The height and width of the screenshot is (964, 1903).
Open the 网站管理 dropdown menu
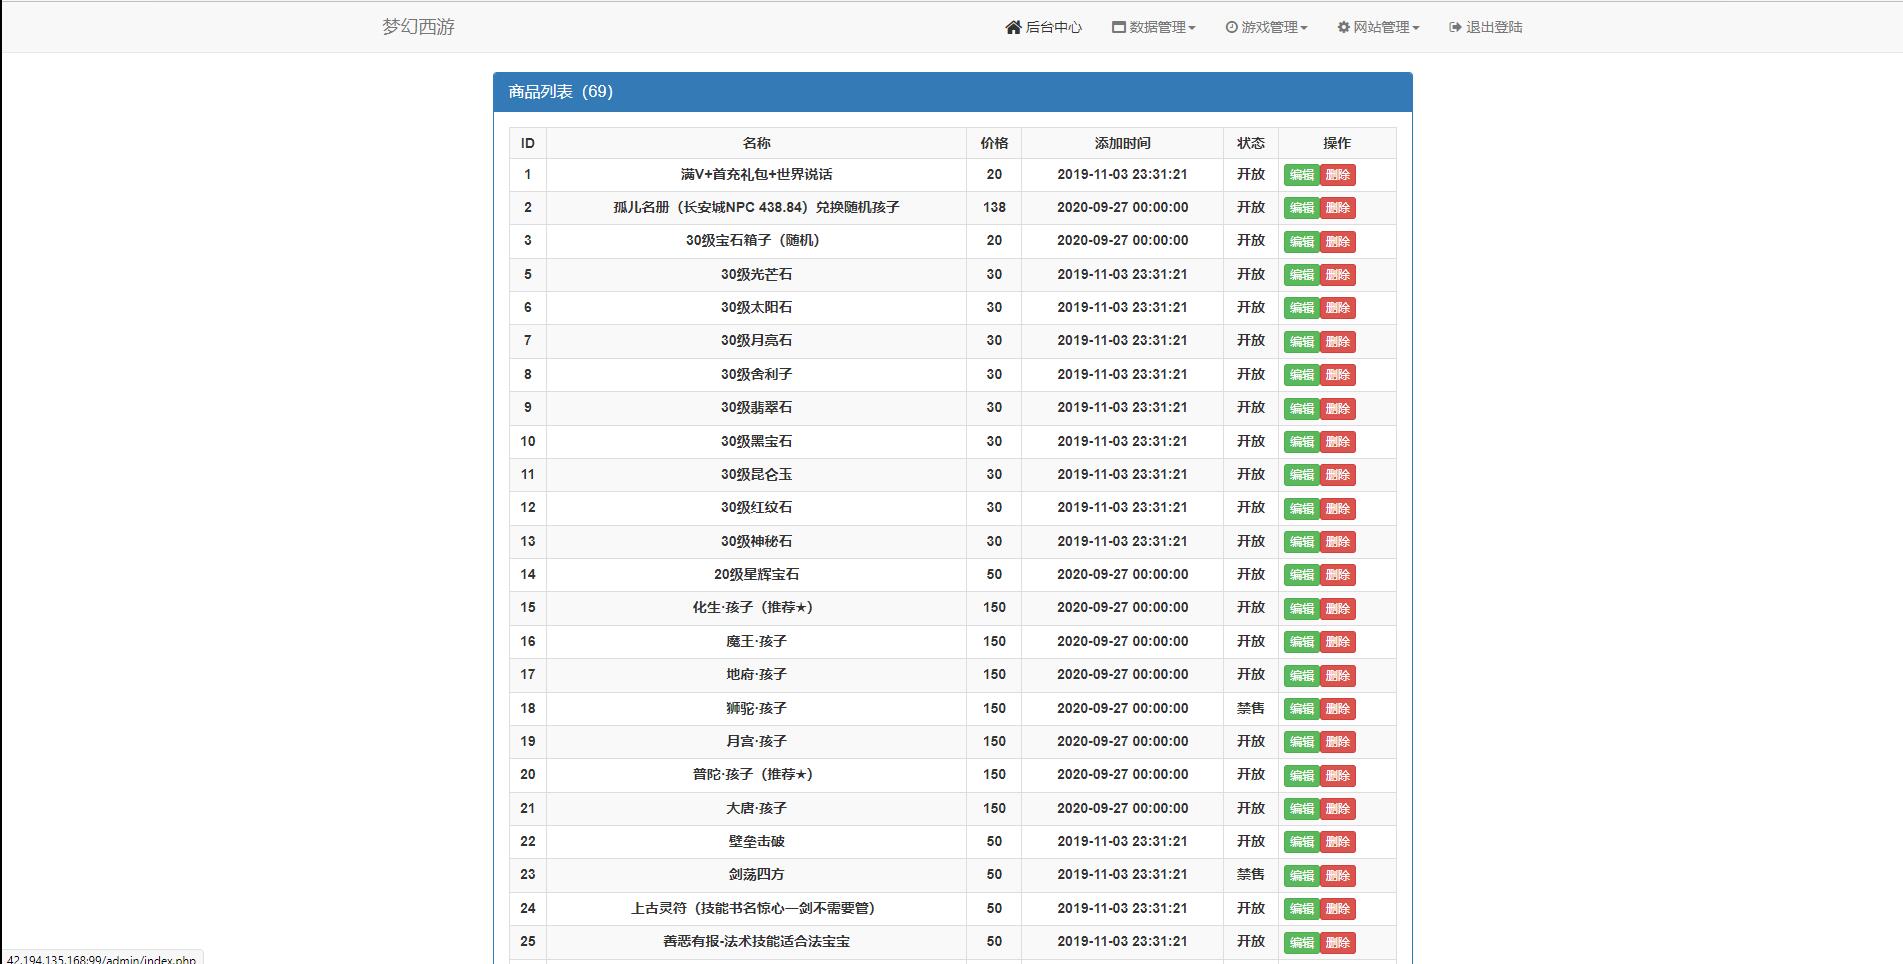(1381, 27)
